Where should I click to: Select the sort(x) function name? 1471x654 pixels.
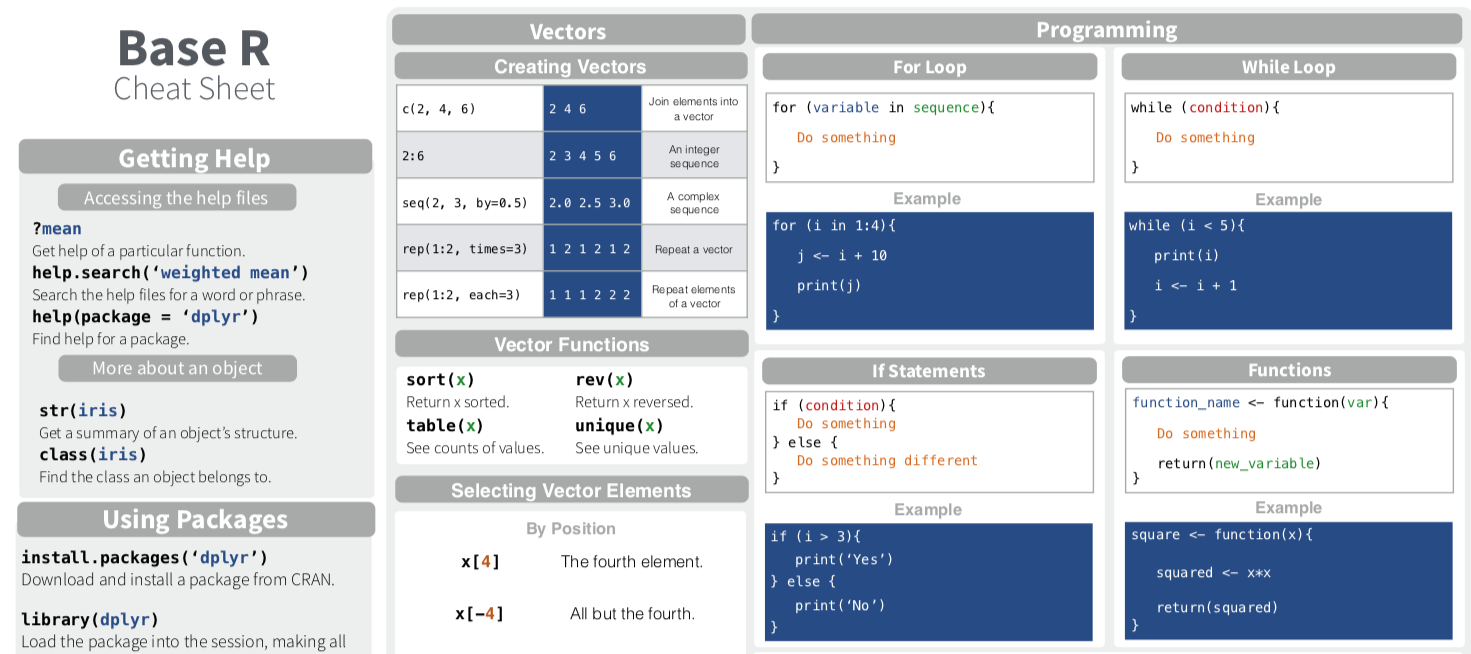pyautogui.click(x=440, y=380)
